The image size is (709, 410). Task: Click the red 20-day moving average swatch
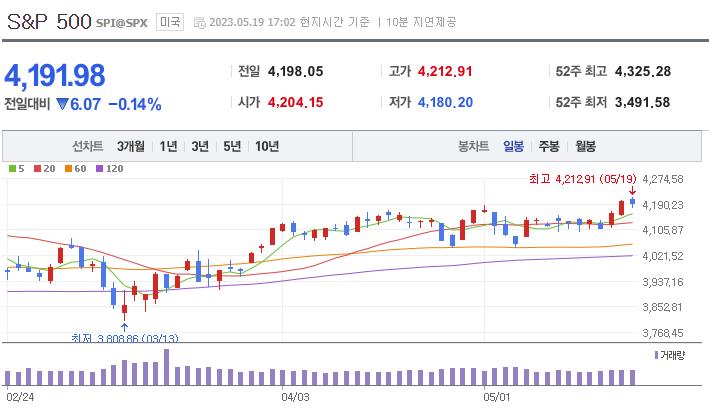coord(38,169)
